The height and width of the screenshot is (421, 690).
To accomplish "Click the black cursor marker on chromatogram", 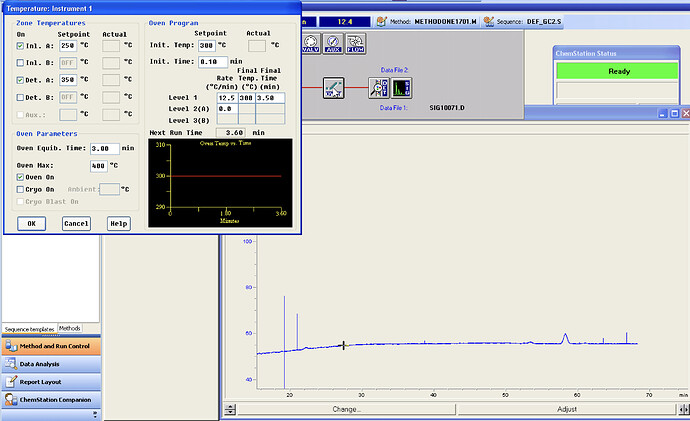I will [x=343, y=345].
